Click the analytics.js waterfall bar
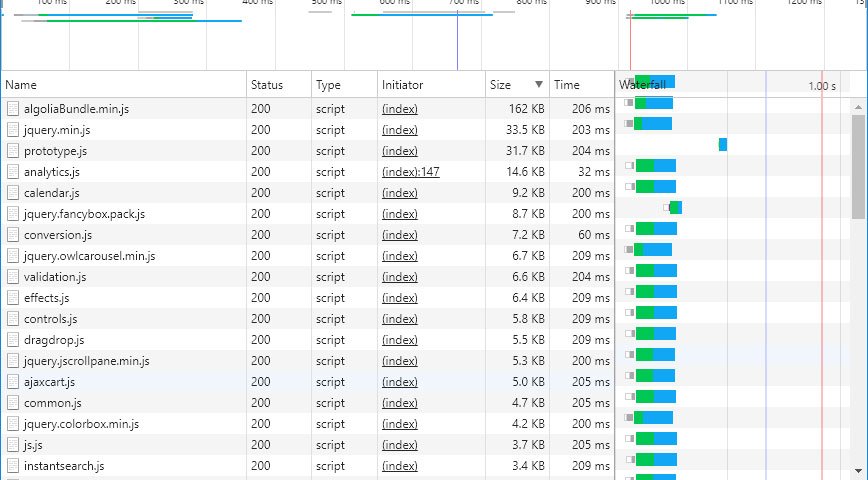This screenshot has width=868, height=480. tap(656, 166)
